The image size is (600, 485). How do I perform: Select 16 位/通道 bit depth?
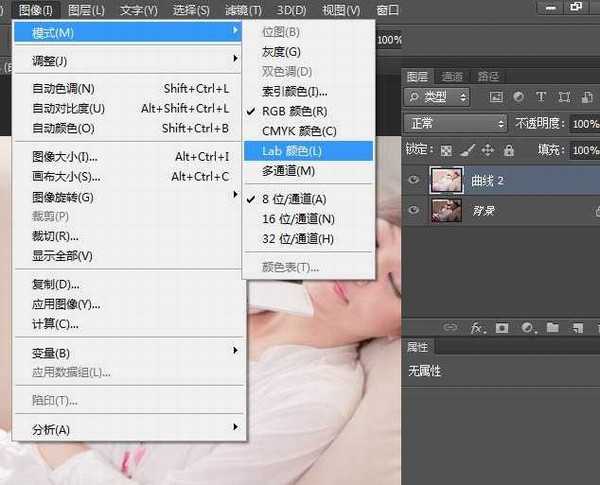pyautogui.click(x=297, y=218)
